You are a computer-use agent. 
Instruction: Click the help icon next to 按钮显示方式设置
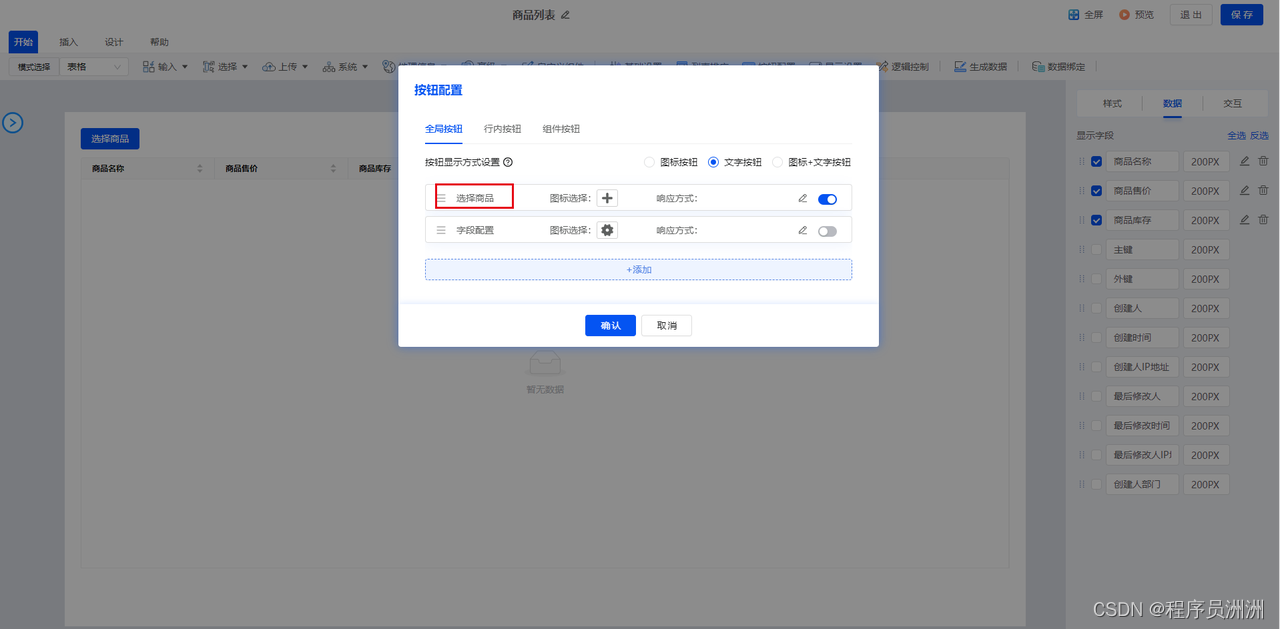(x=508, y=162)
